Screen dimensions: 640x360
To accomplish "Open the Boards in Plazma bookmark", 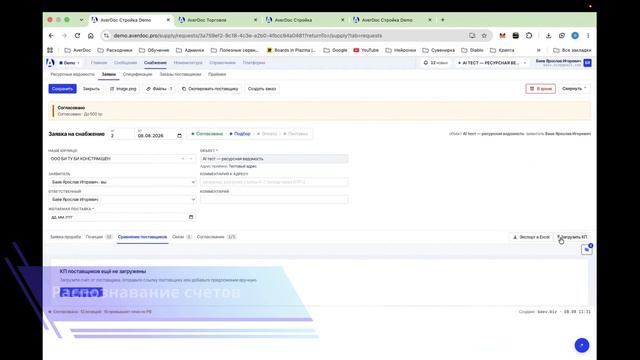I will (291, 50).
